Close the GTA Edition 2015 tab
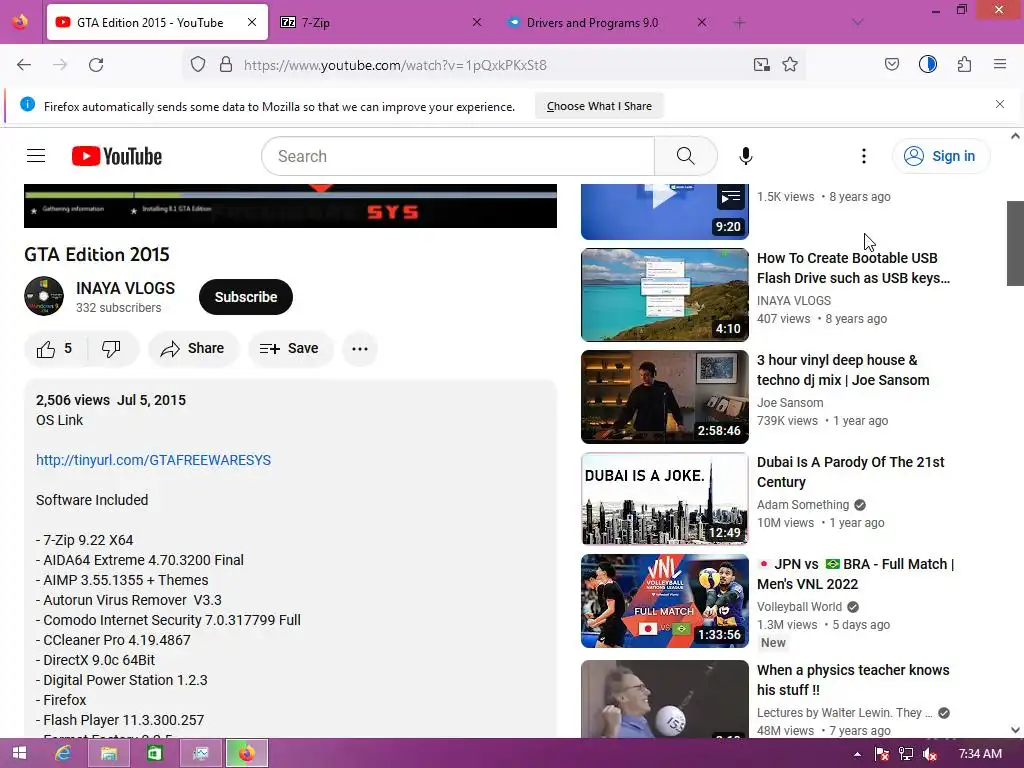The height and width of the screenshot is (768, 1024). click(252, 22)
